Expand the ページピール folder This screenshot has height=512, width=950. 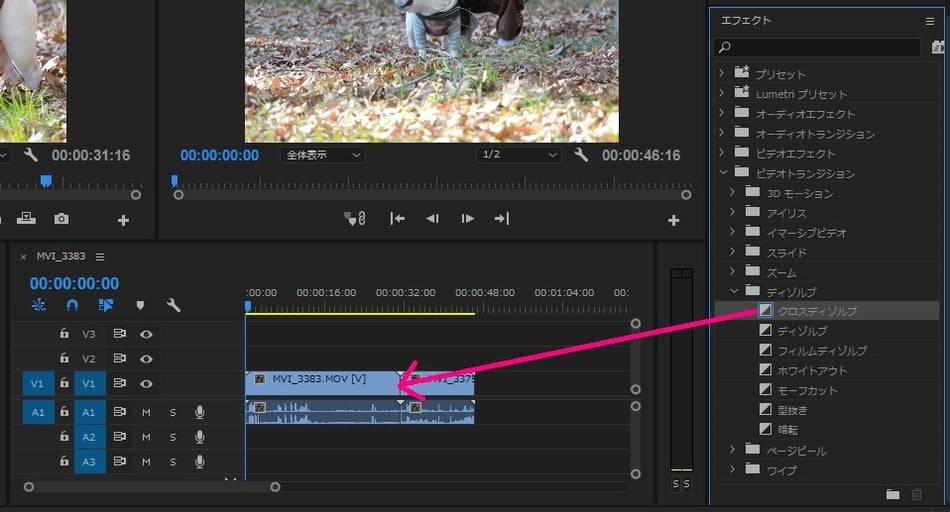coord(732,450)
